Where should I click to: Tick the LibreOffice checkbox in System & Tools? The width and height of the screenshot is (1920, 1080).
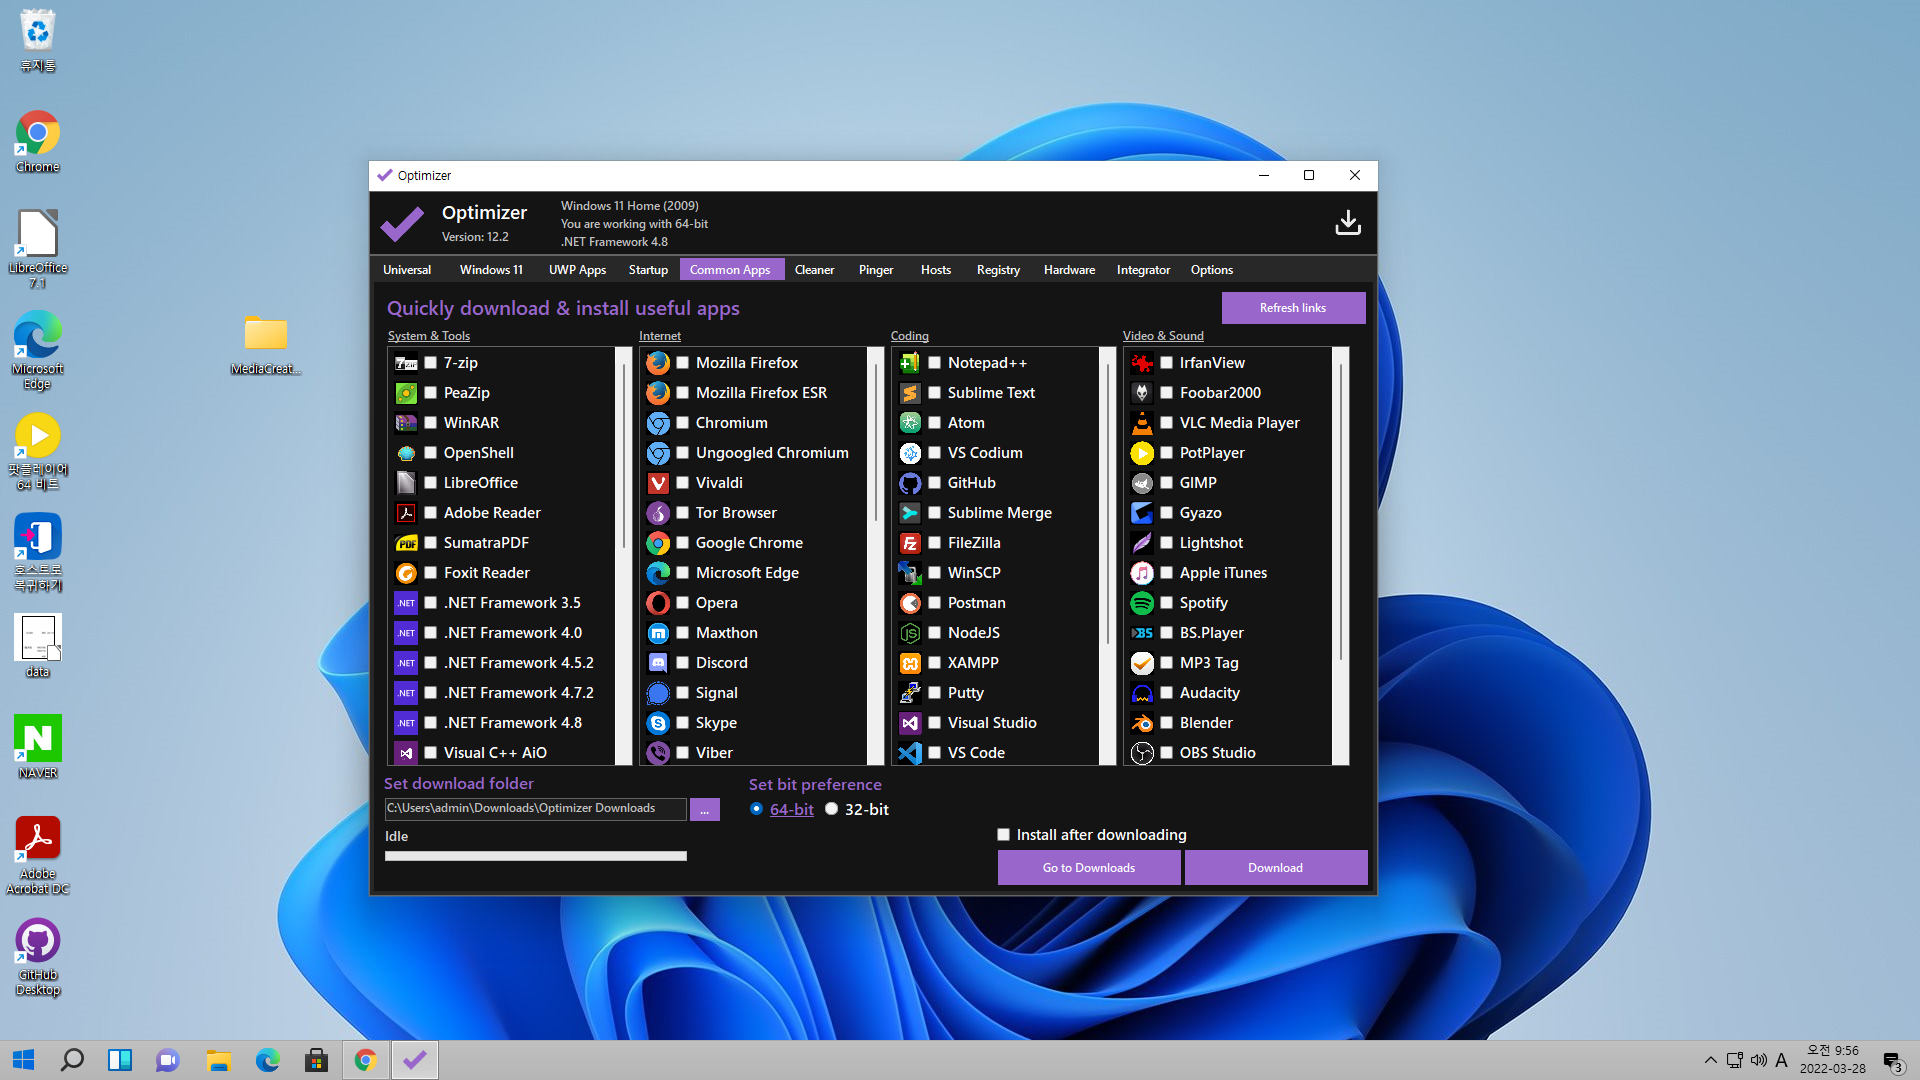click(x=431, y=483)
